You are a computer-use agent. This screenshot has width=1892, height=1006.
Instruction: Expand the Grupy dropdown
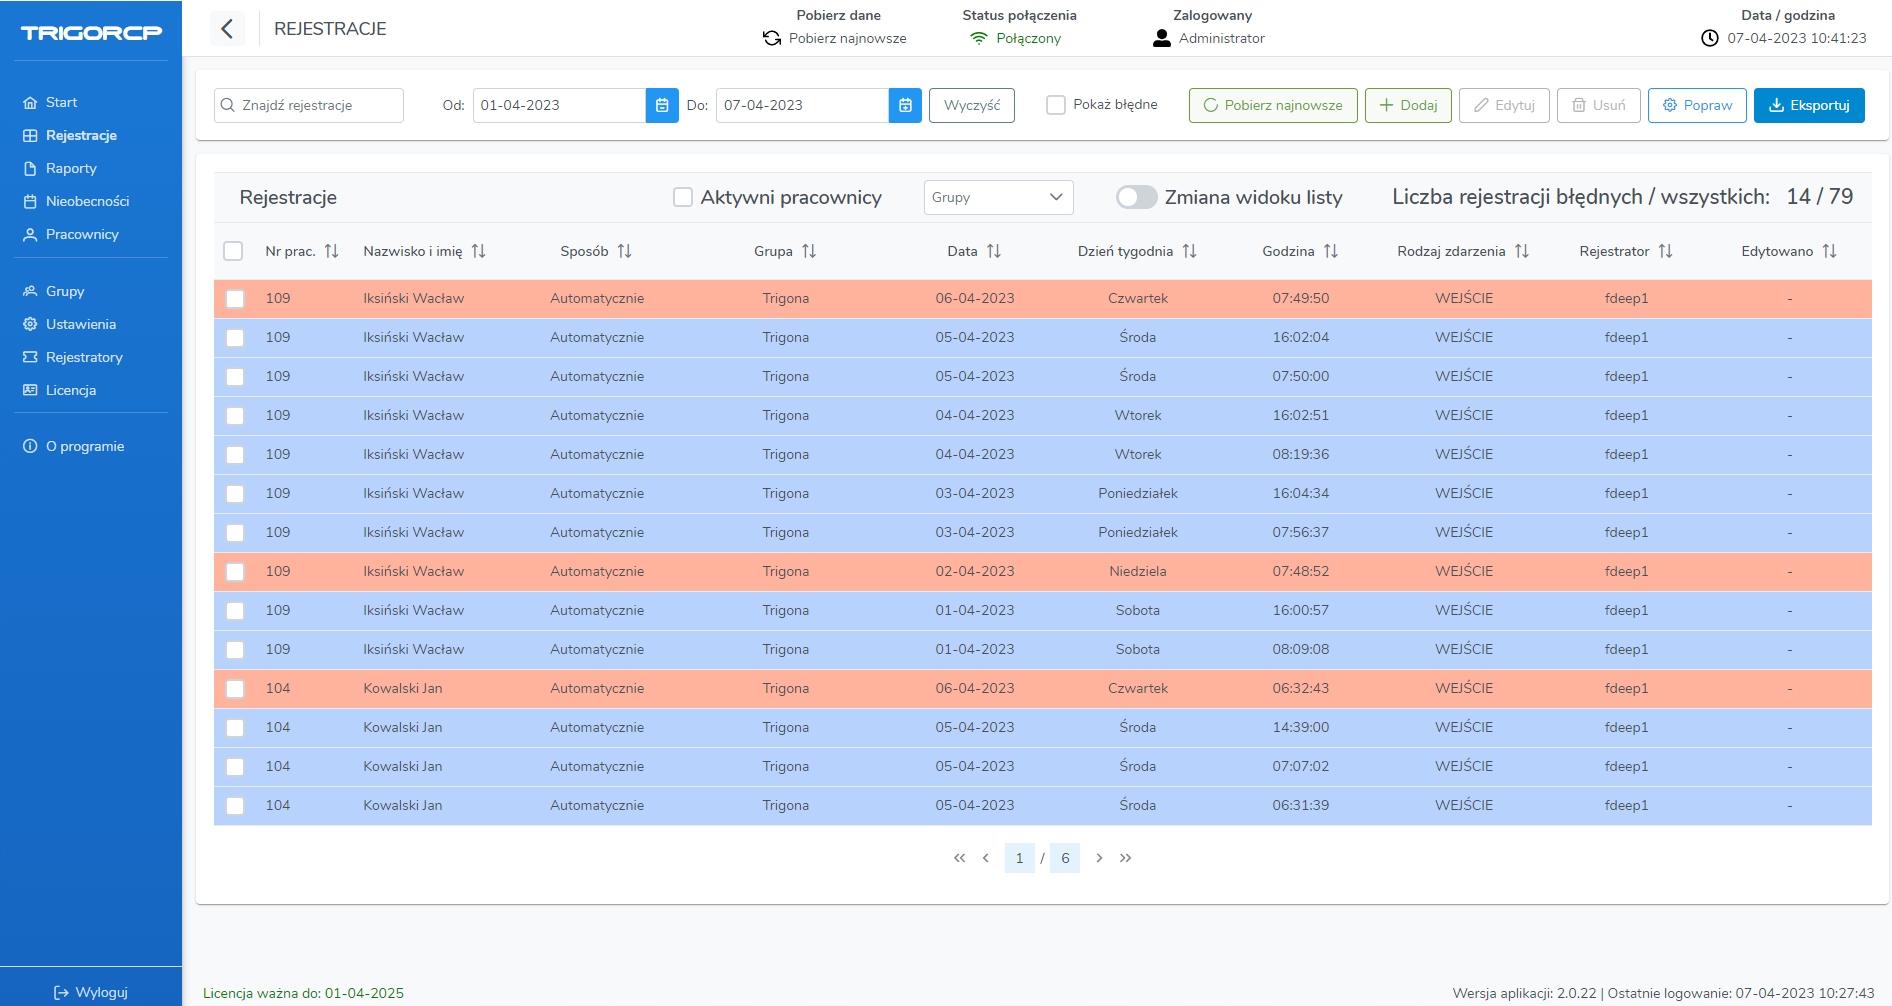click(998, 197)
